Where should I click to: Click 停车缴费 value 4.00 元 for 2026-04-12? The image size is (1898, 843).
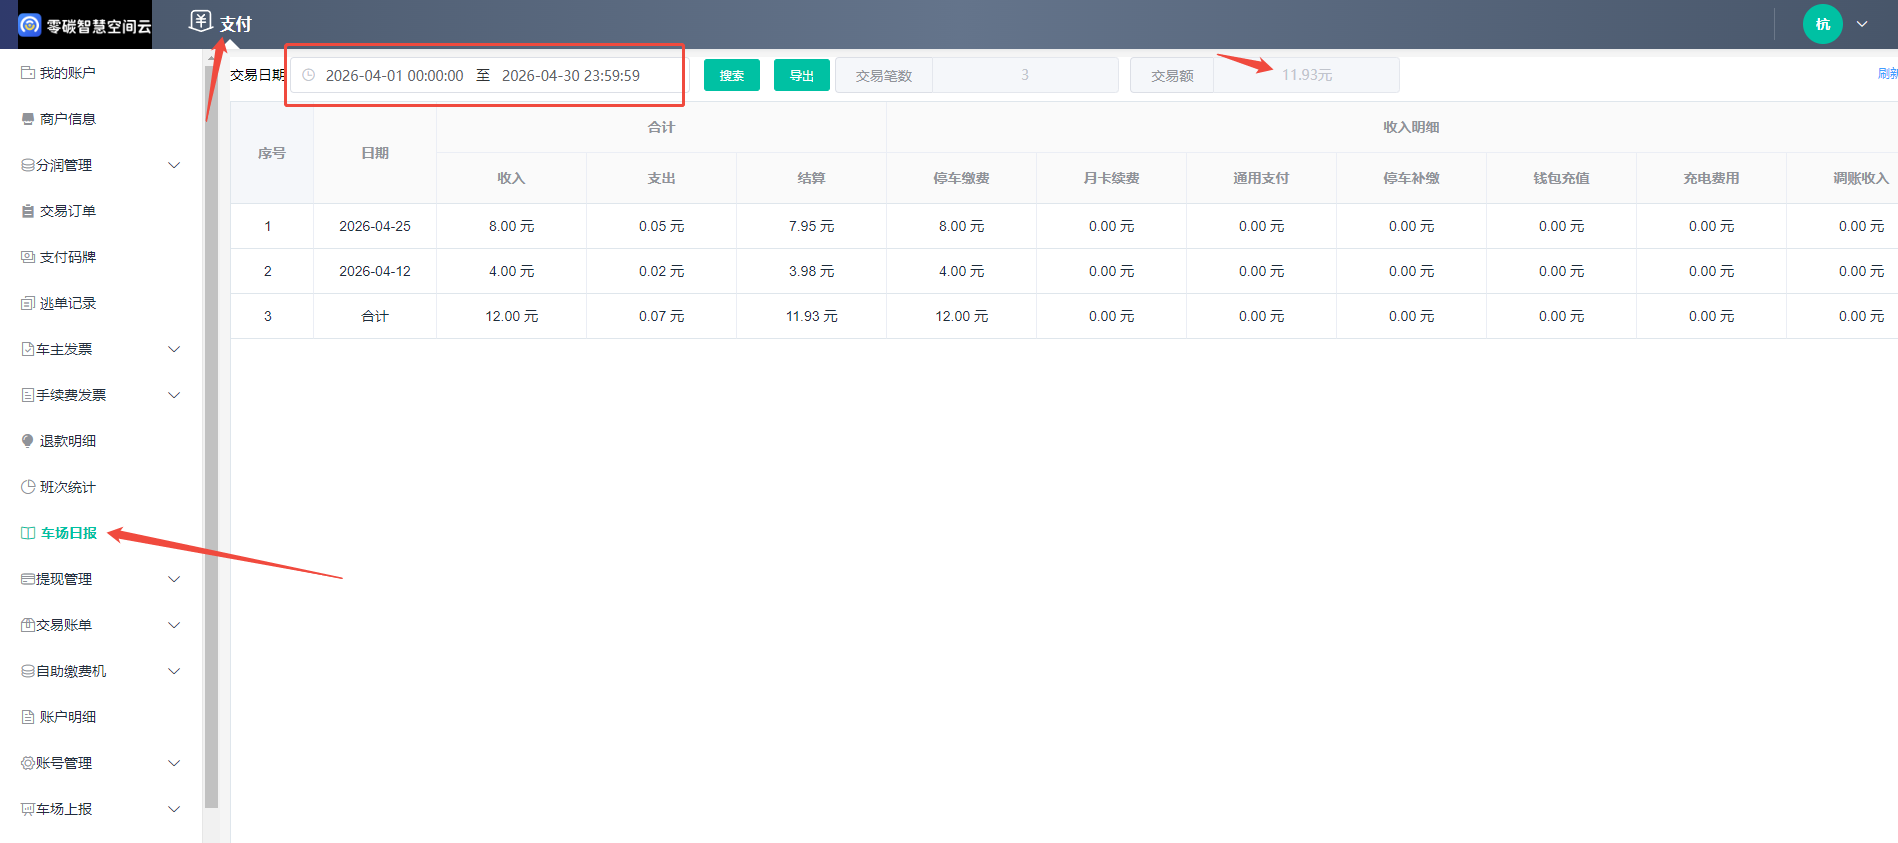point(961,271)
